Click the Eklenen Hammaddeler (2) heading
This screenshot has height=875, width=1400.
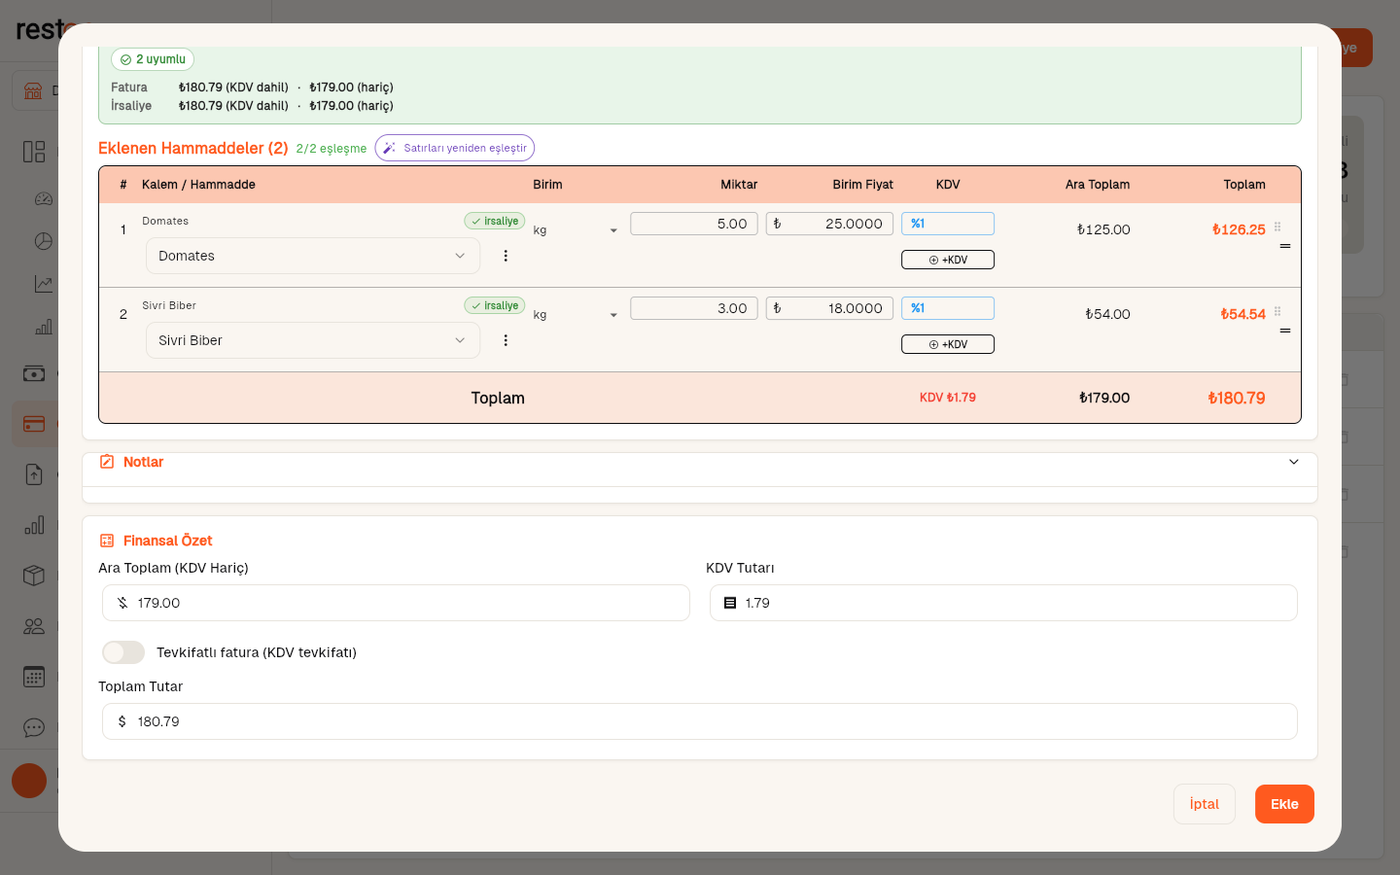click(193, 148)
